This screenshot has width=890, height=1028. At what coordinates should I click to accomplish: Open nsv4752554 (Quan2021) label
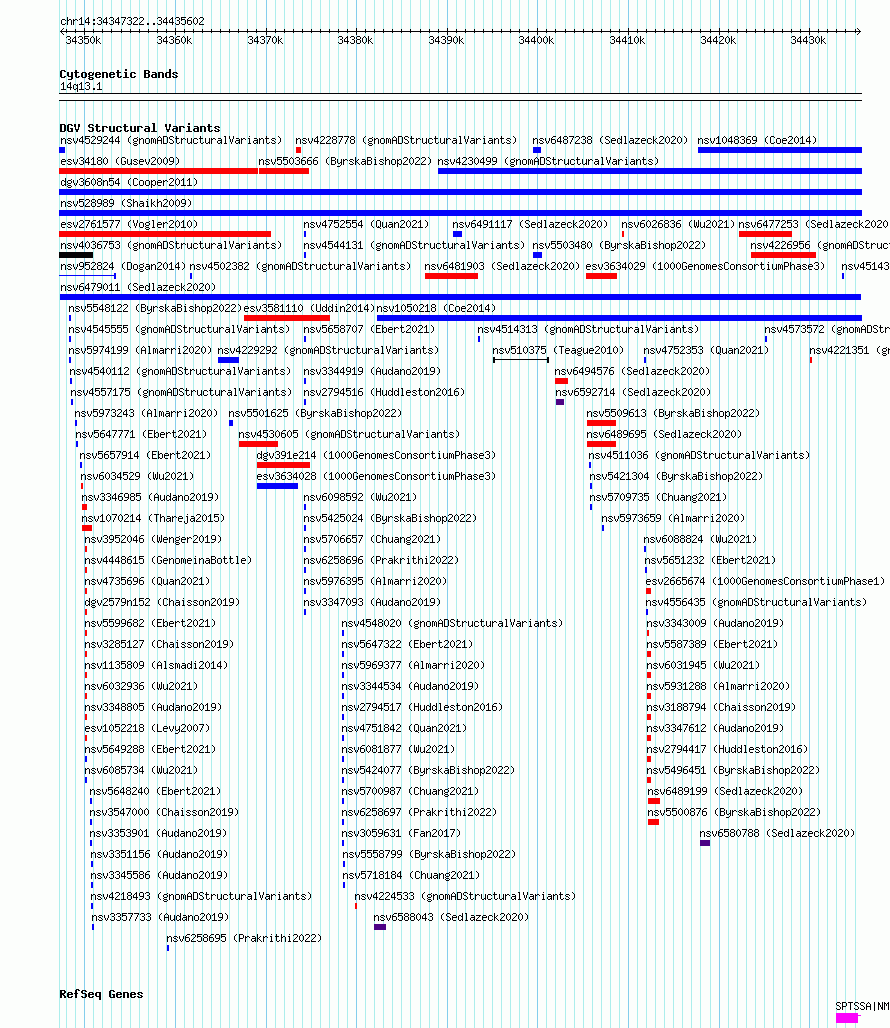[366, 224]
